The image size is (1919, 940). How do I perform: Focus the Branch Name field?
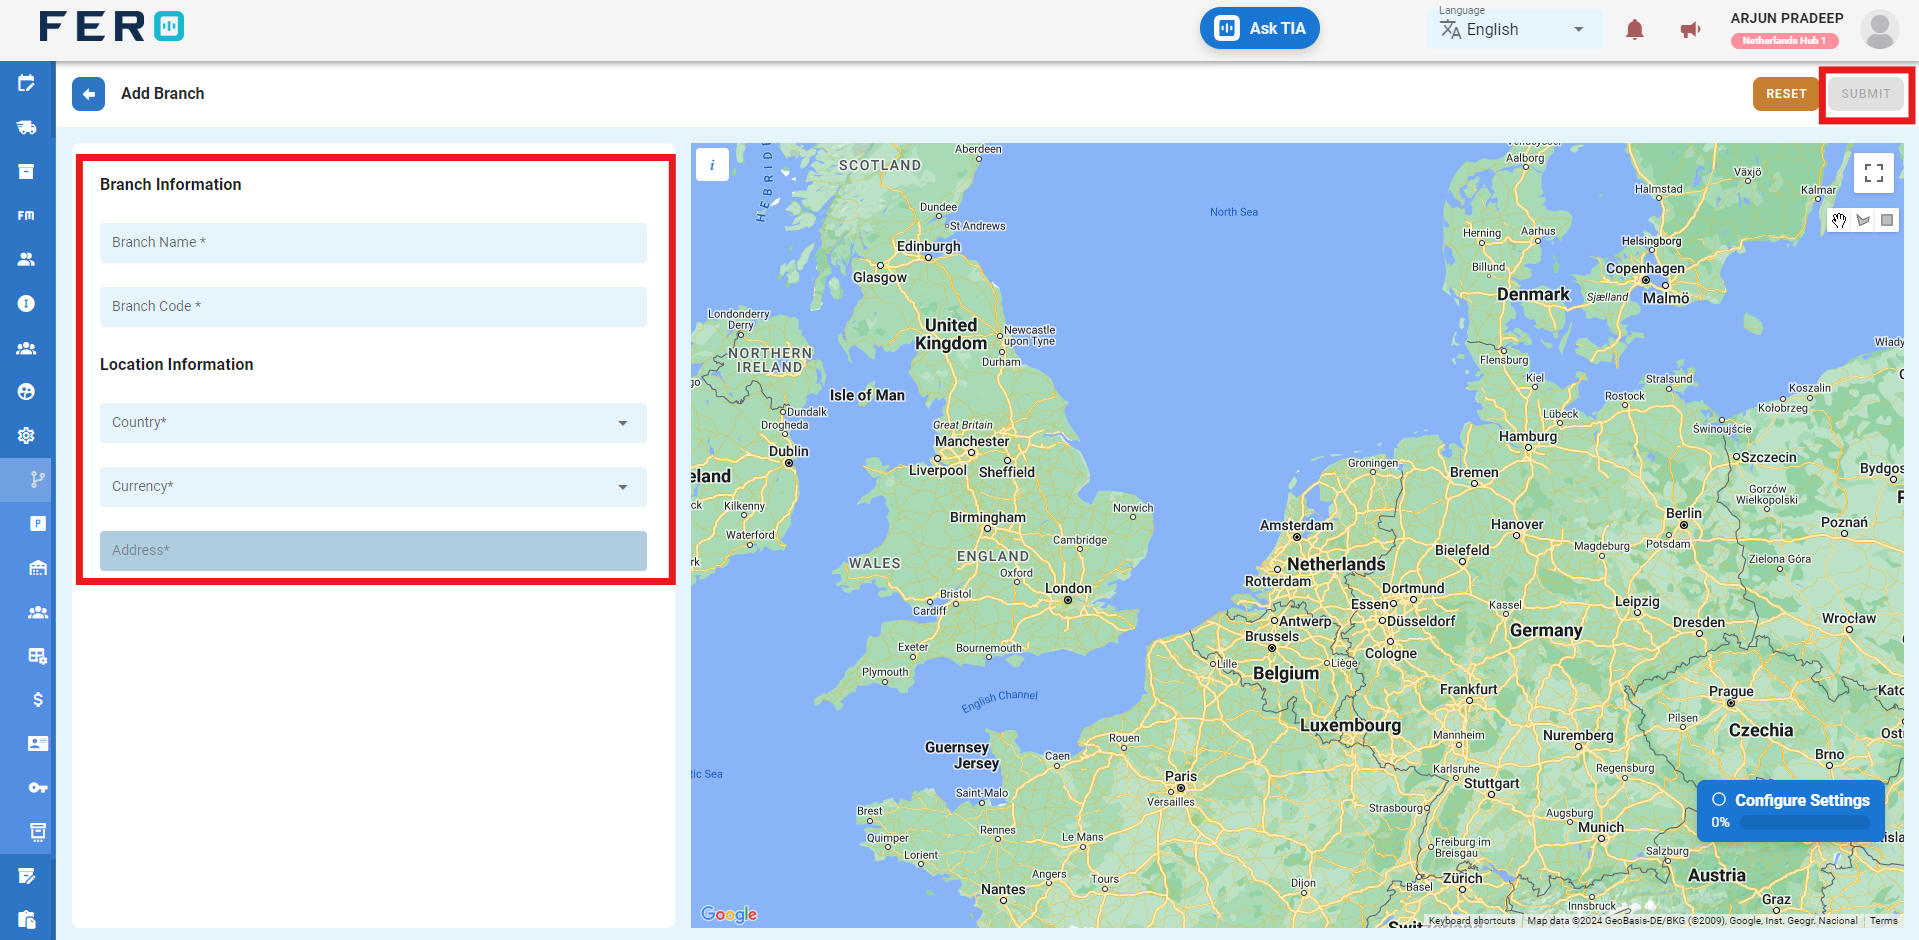click(x=373, y=243)
